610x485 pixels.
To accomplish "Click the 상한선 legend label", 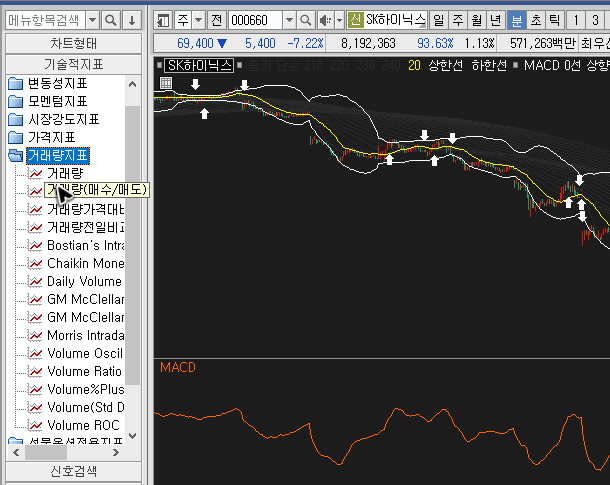I will 446,65.
